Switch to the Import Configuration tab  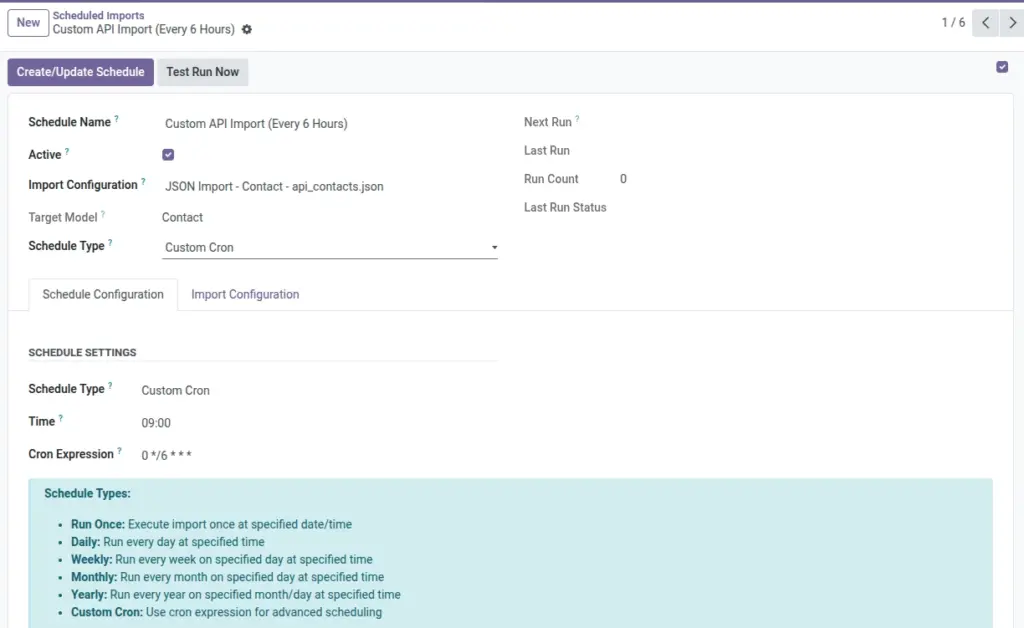click(245, 294)
